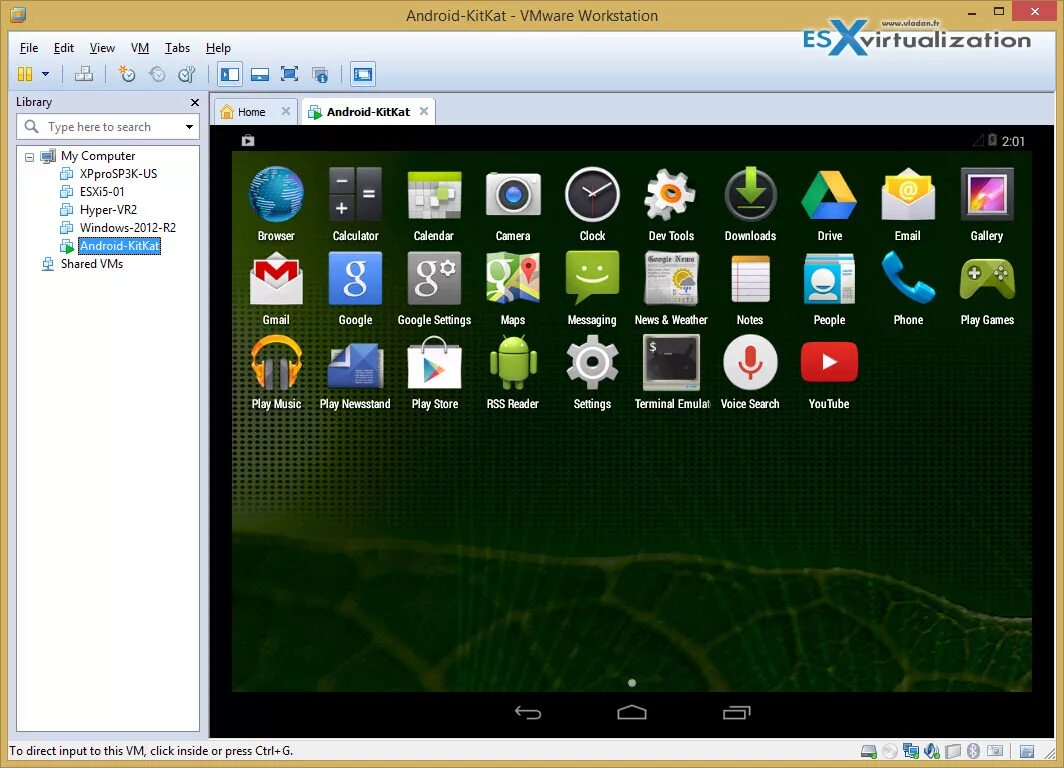Open the File menu
The height and width of the screenshot is (768, 1064).
pos(28,47)
